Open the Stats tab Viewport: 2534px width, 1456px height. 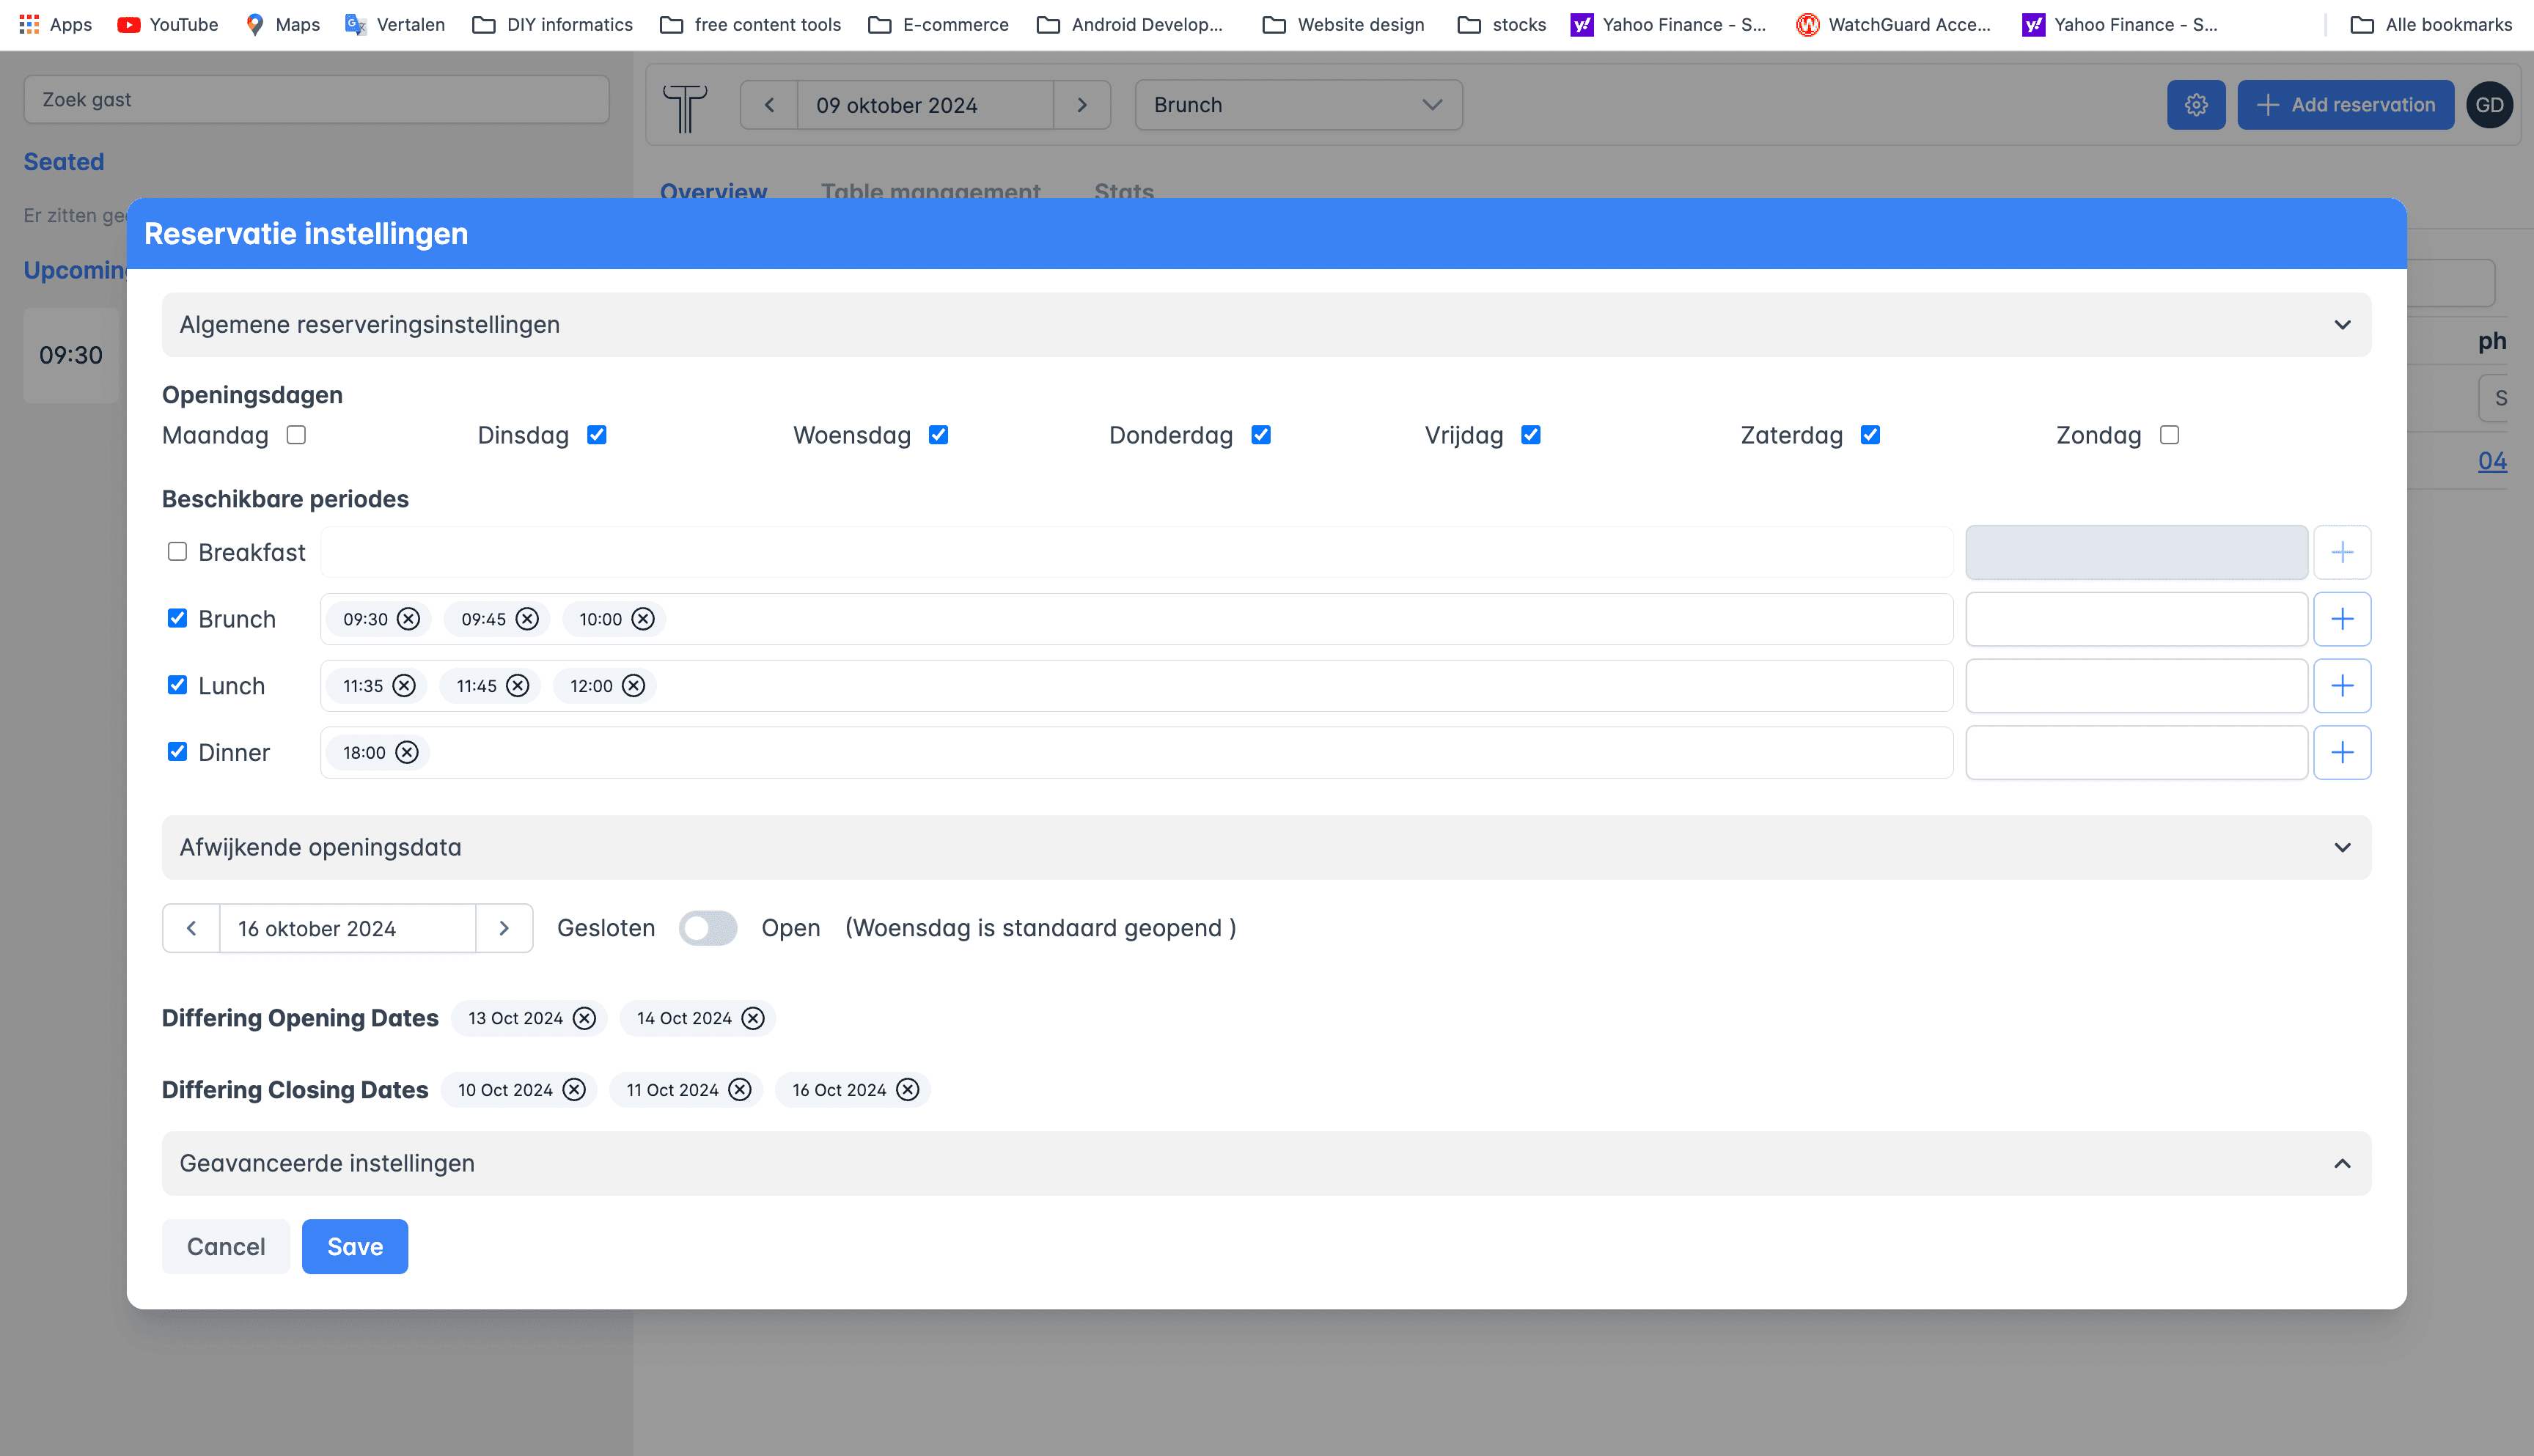pos(1124,192)
